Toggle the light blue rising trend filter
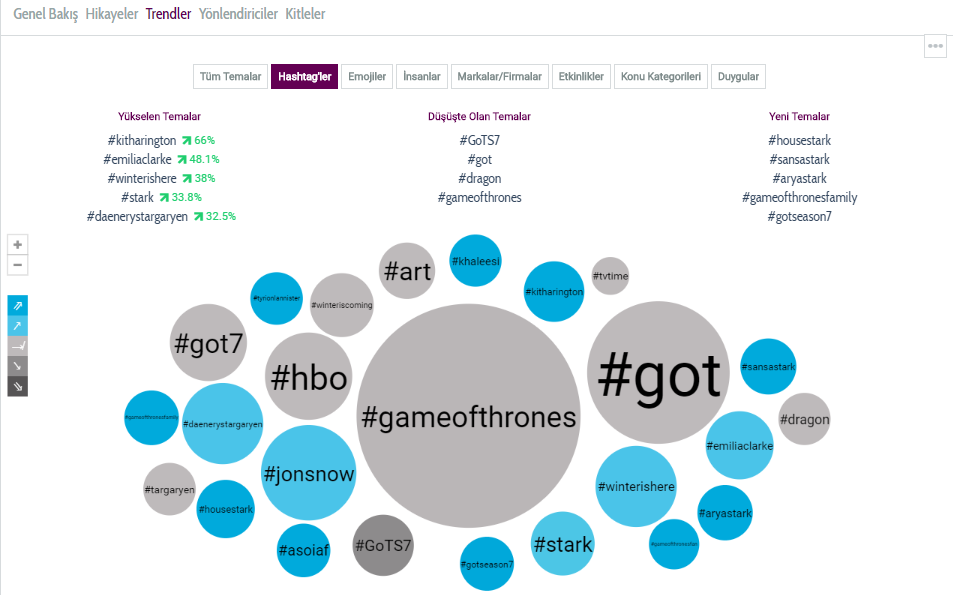Screen dimensions: 953x595 point(18,326)
